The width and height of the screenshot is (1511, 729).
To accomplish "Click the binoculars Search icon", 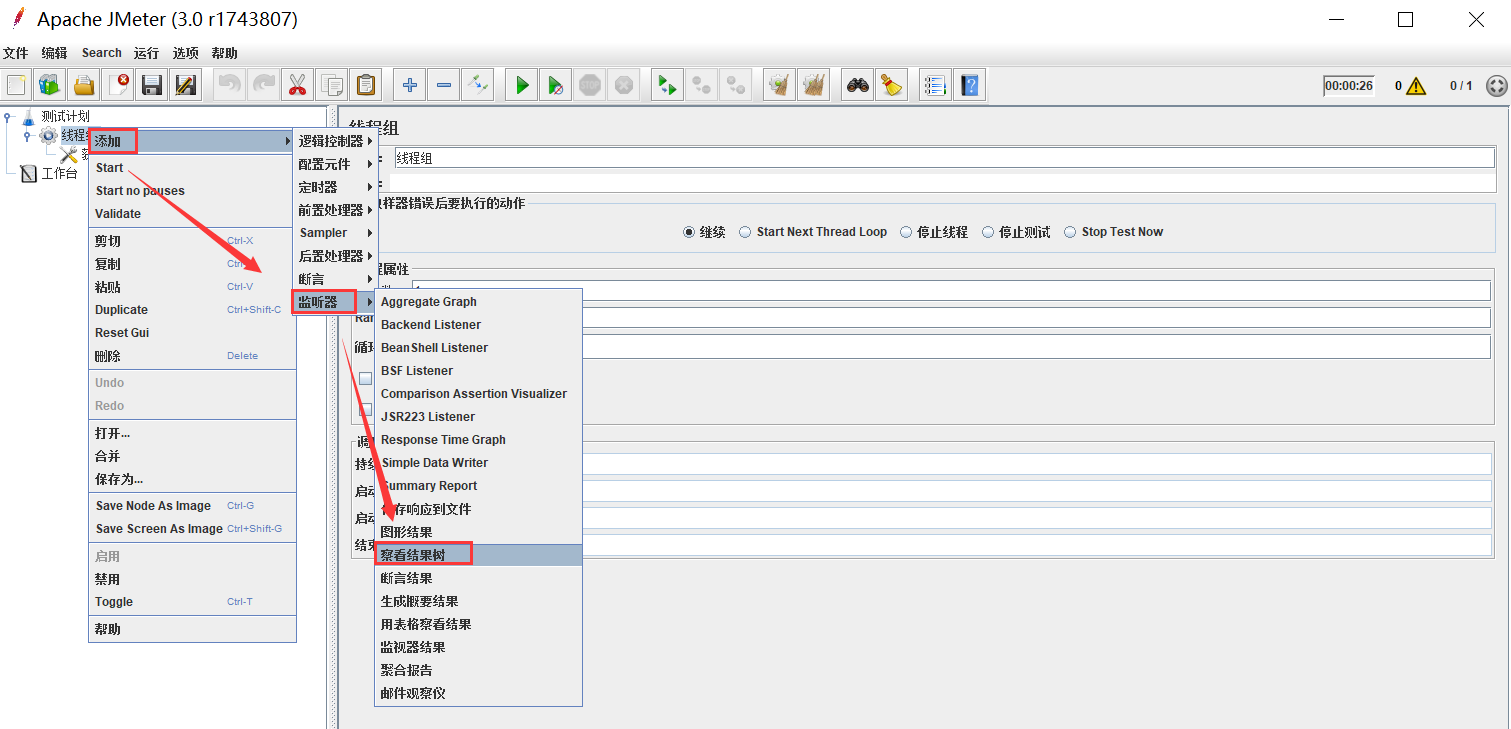I will (857, 86).
